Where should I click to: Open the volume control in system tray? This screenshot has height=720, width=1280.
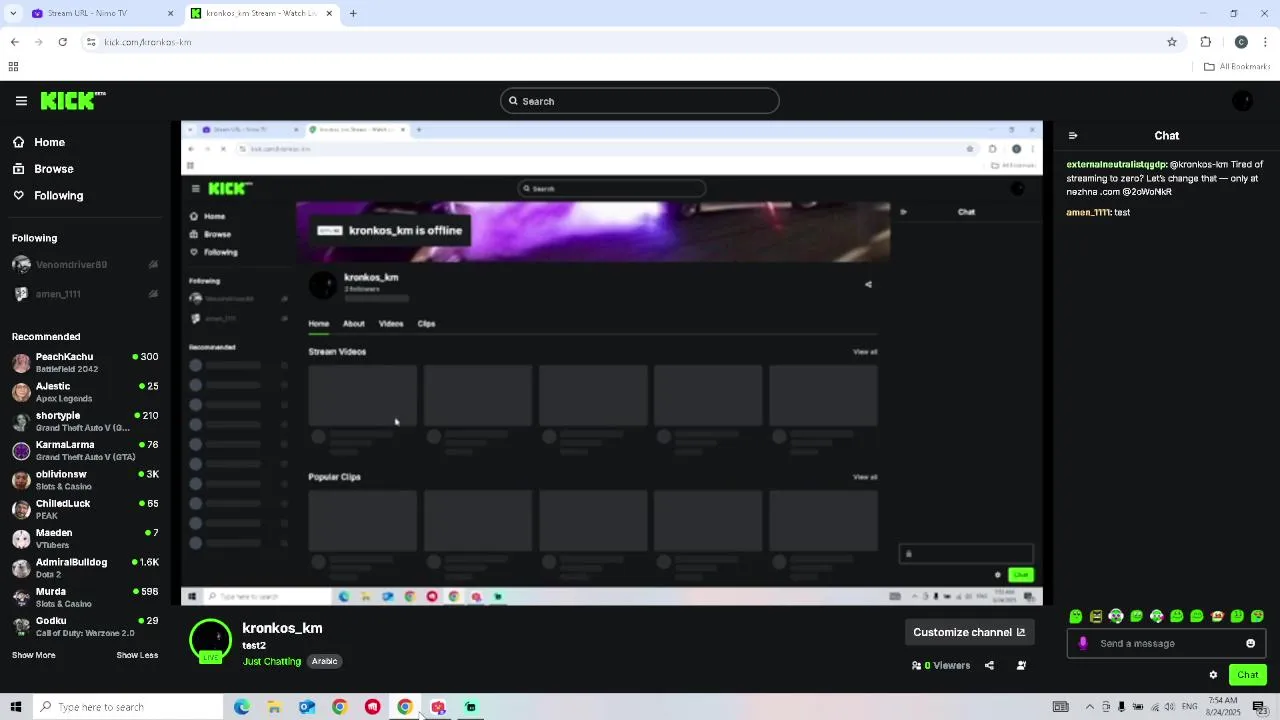(1170, 707)
